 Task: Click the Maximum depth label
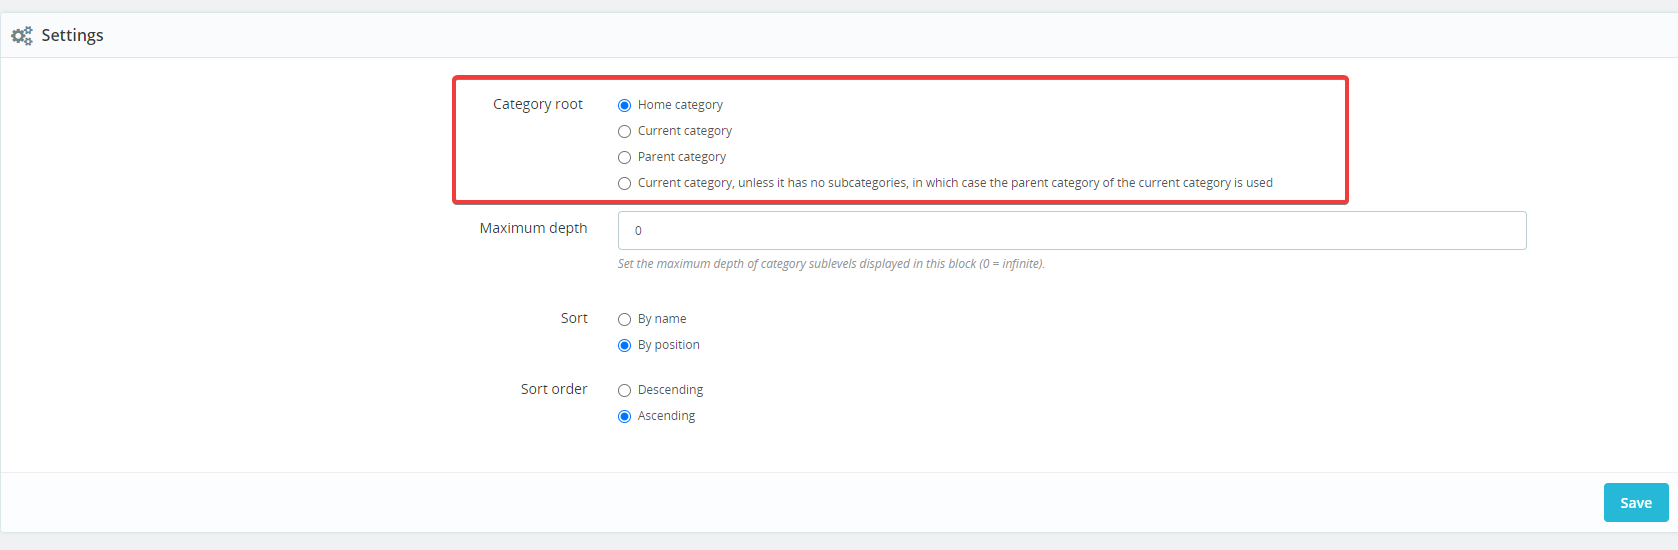tap(533, 228)
